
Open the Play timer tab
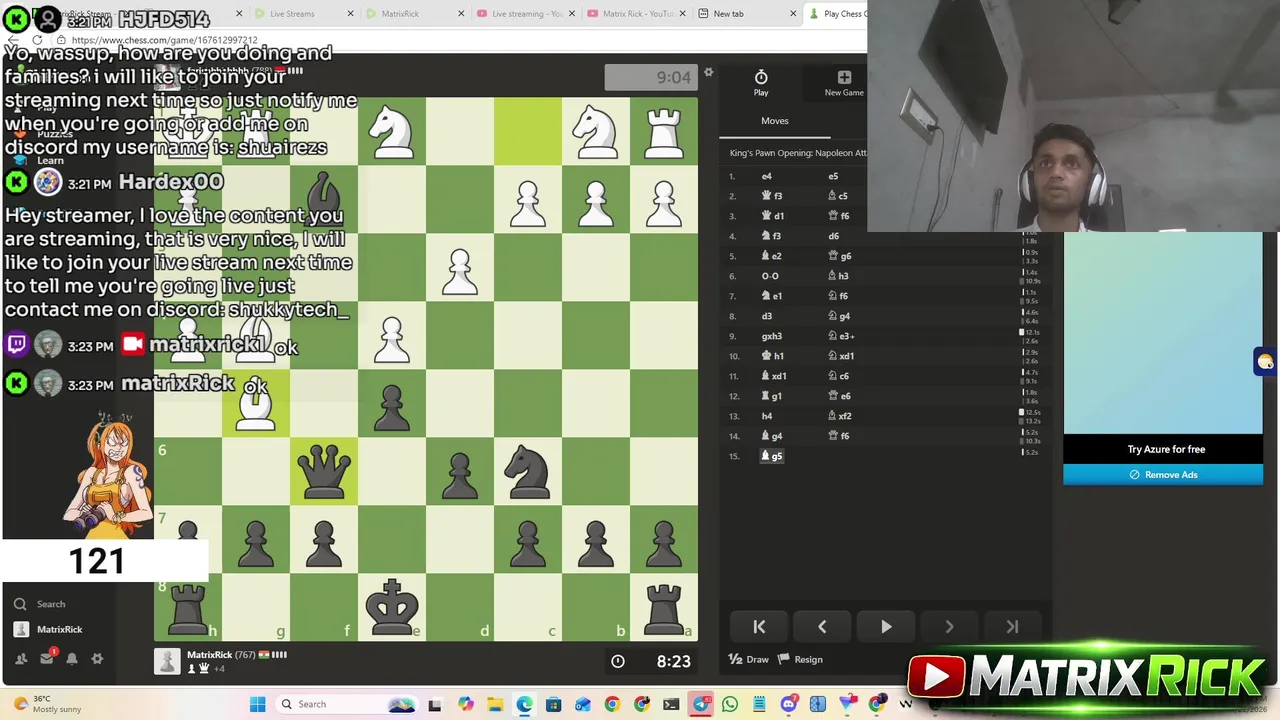[x=761, y=83]
